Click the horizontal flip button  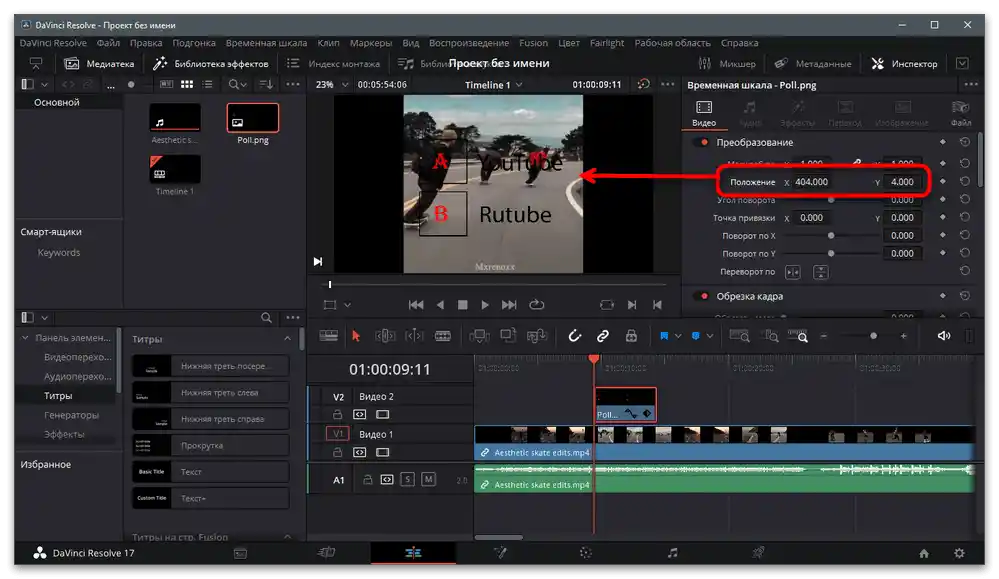[x=793, y=273]
